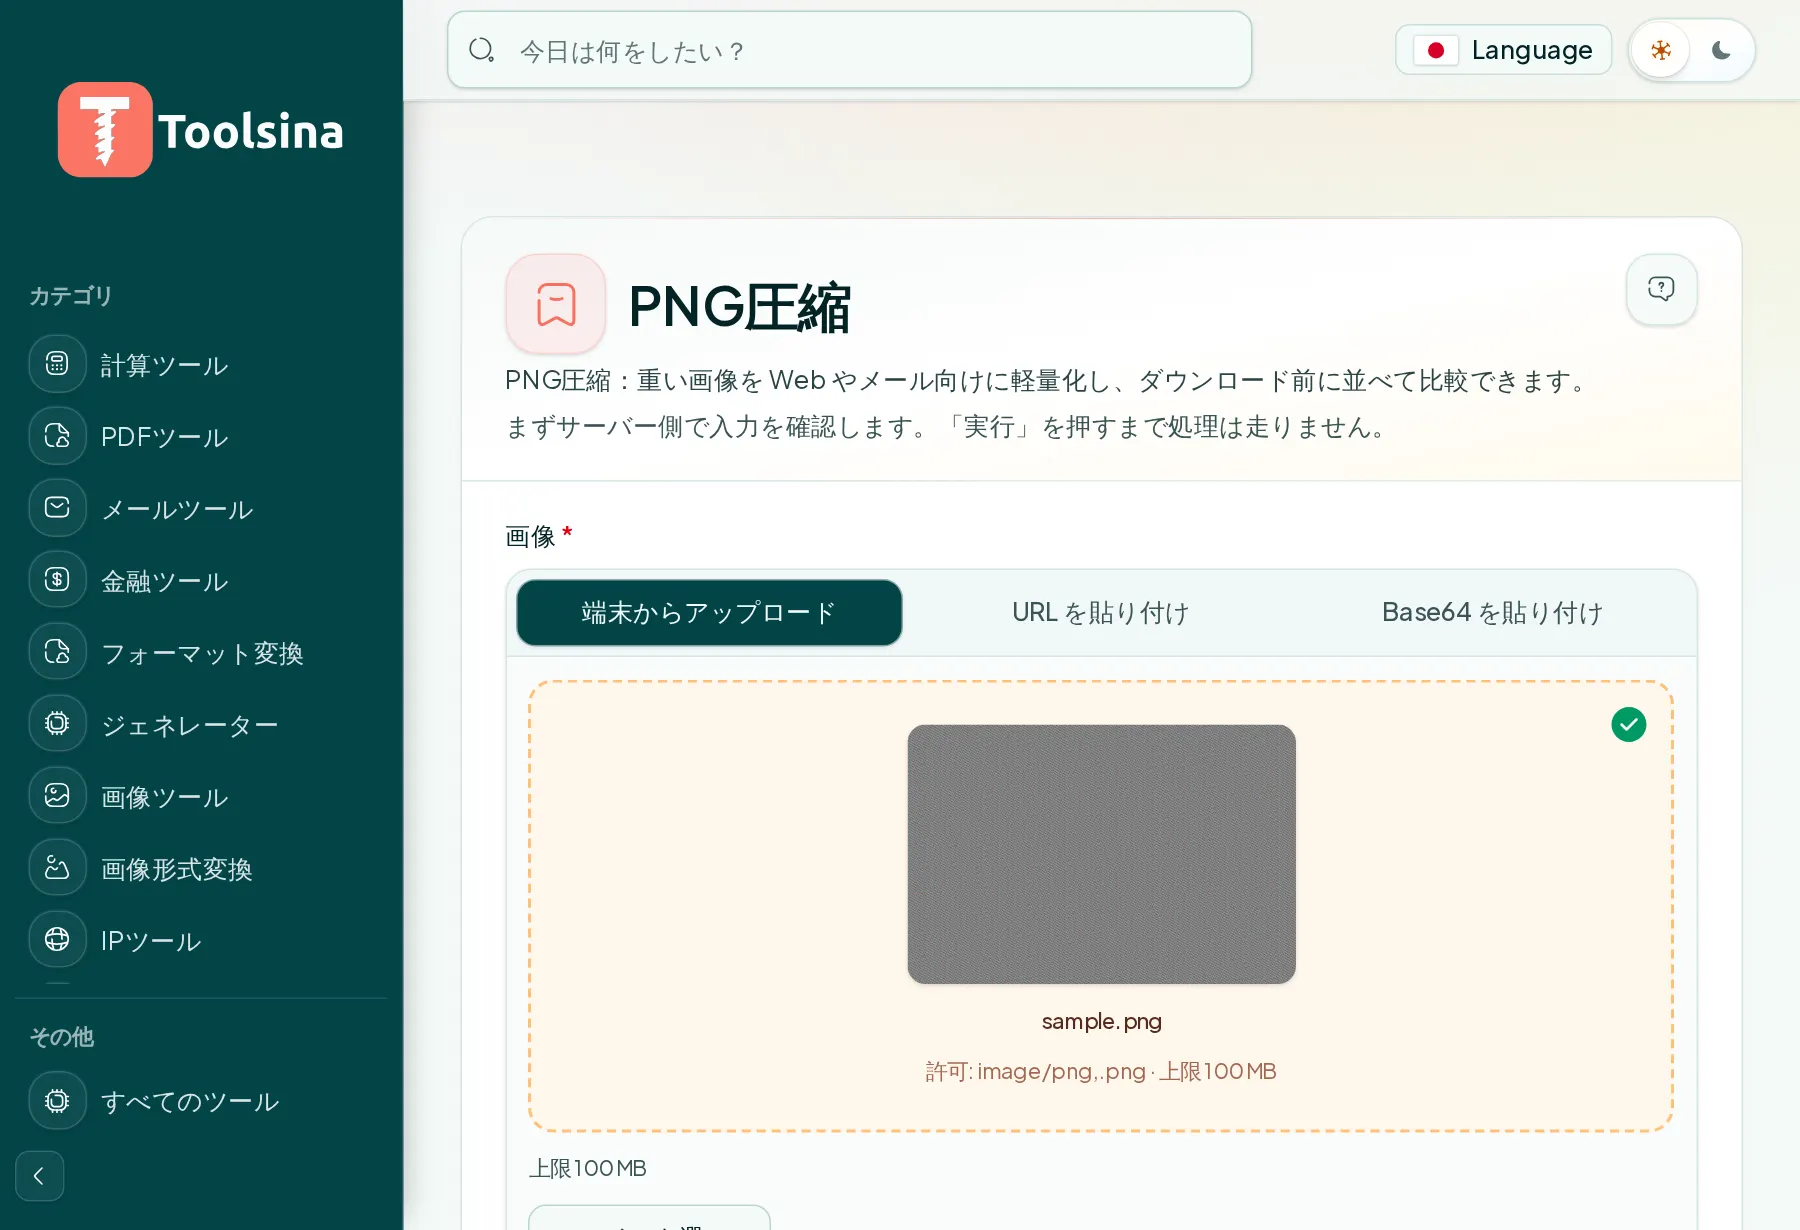The image size is (1800, 1230).
Task: Go to IPツール category
Action: click(151, 941)
